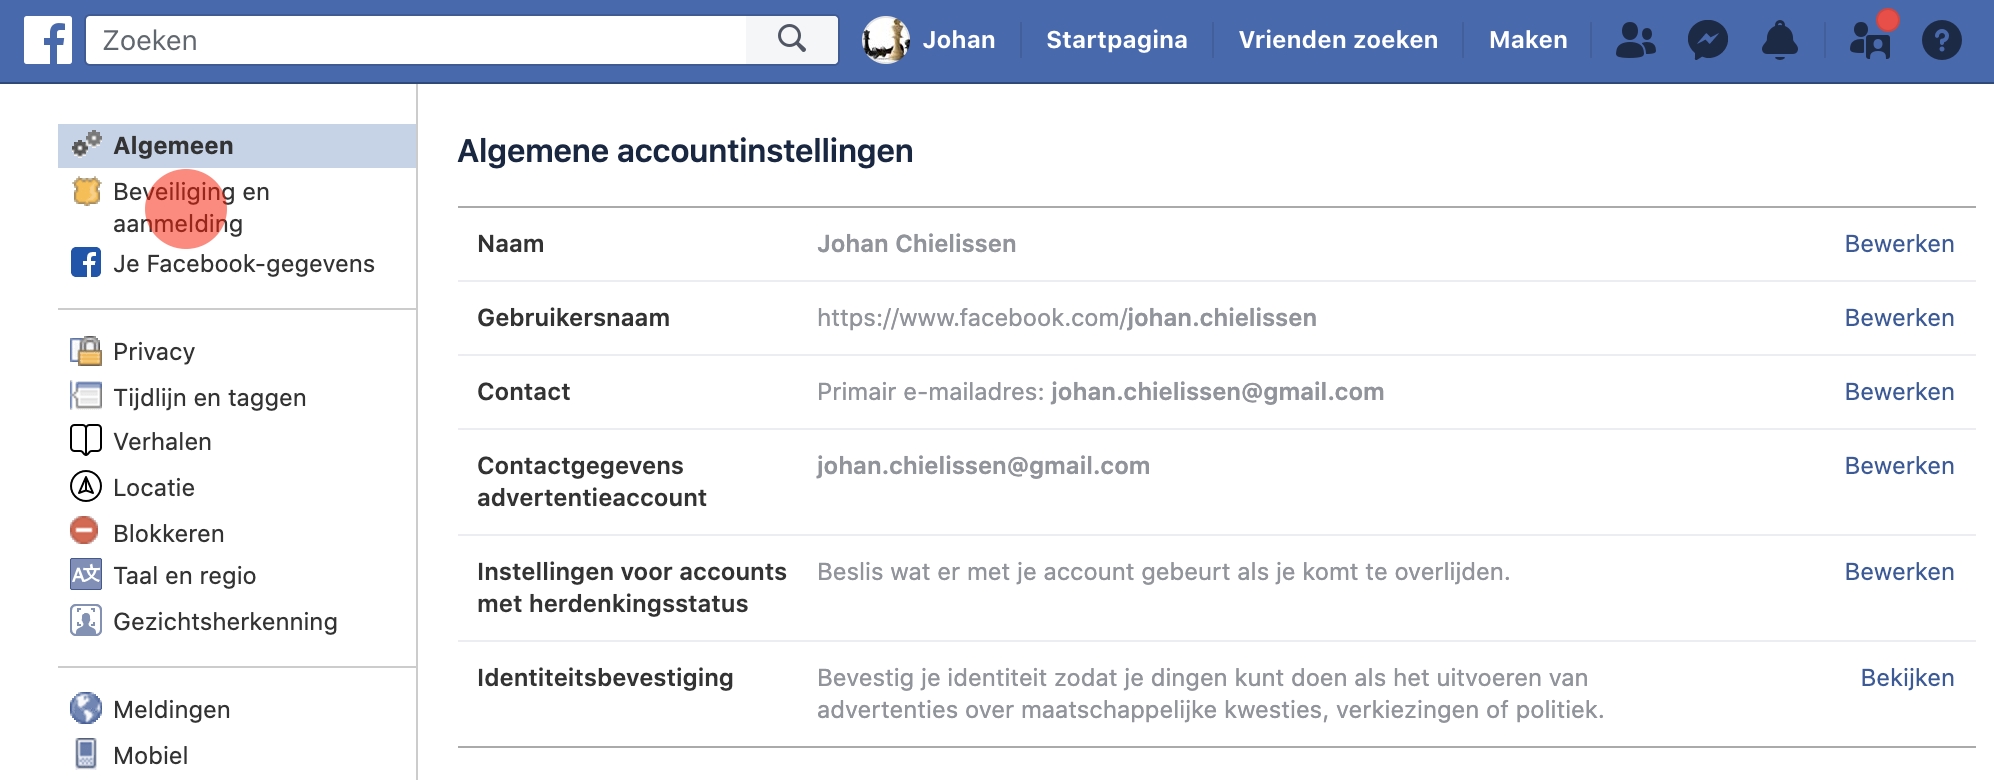
Task: Select Blokkeren in the sidebar
Action: tap(168, 534)
